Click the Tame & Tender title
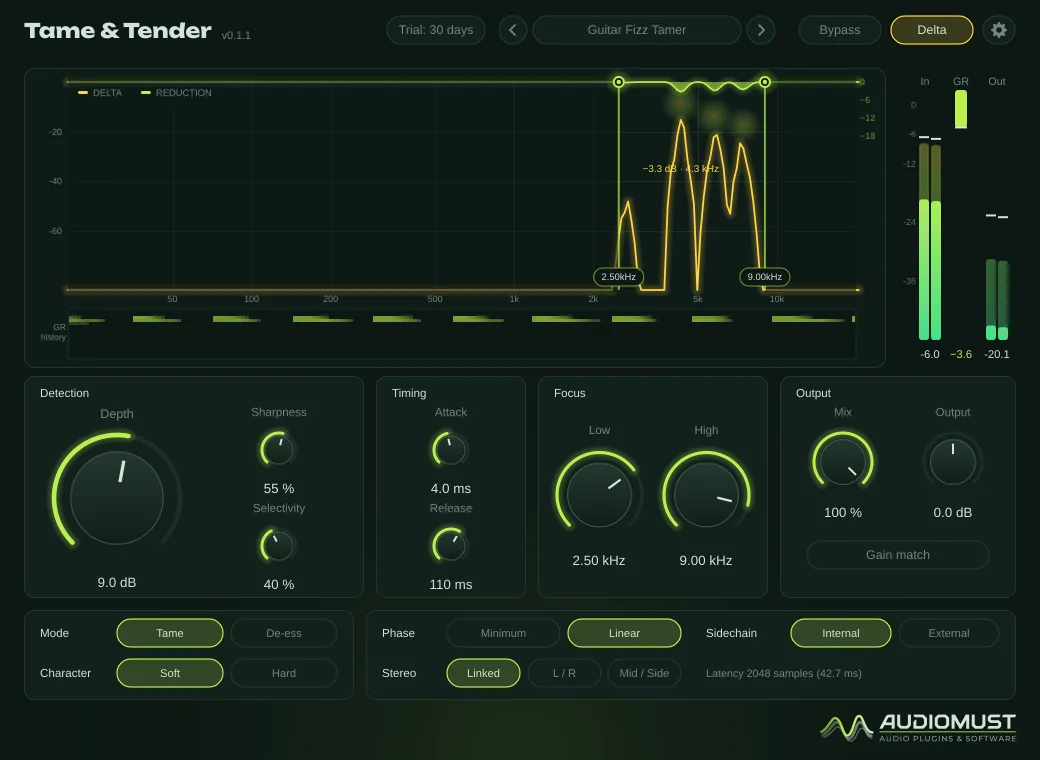1040x760 pixels. [x=117, y=31]
